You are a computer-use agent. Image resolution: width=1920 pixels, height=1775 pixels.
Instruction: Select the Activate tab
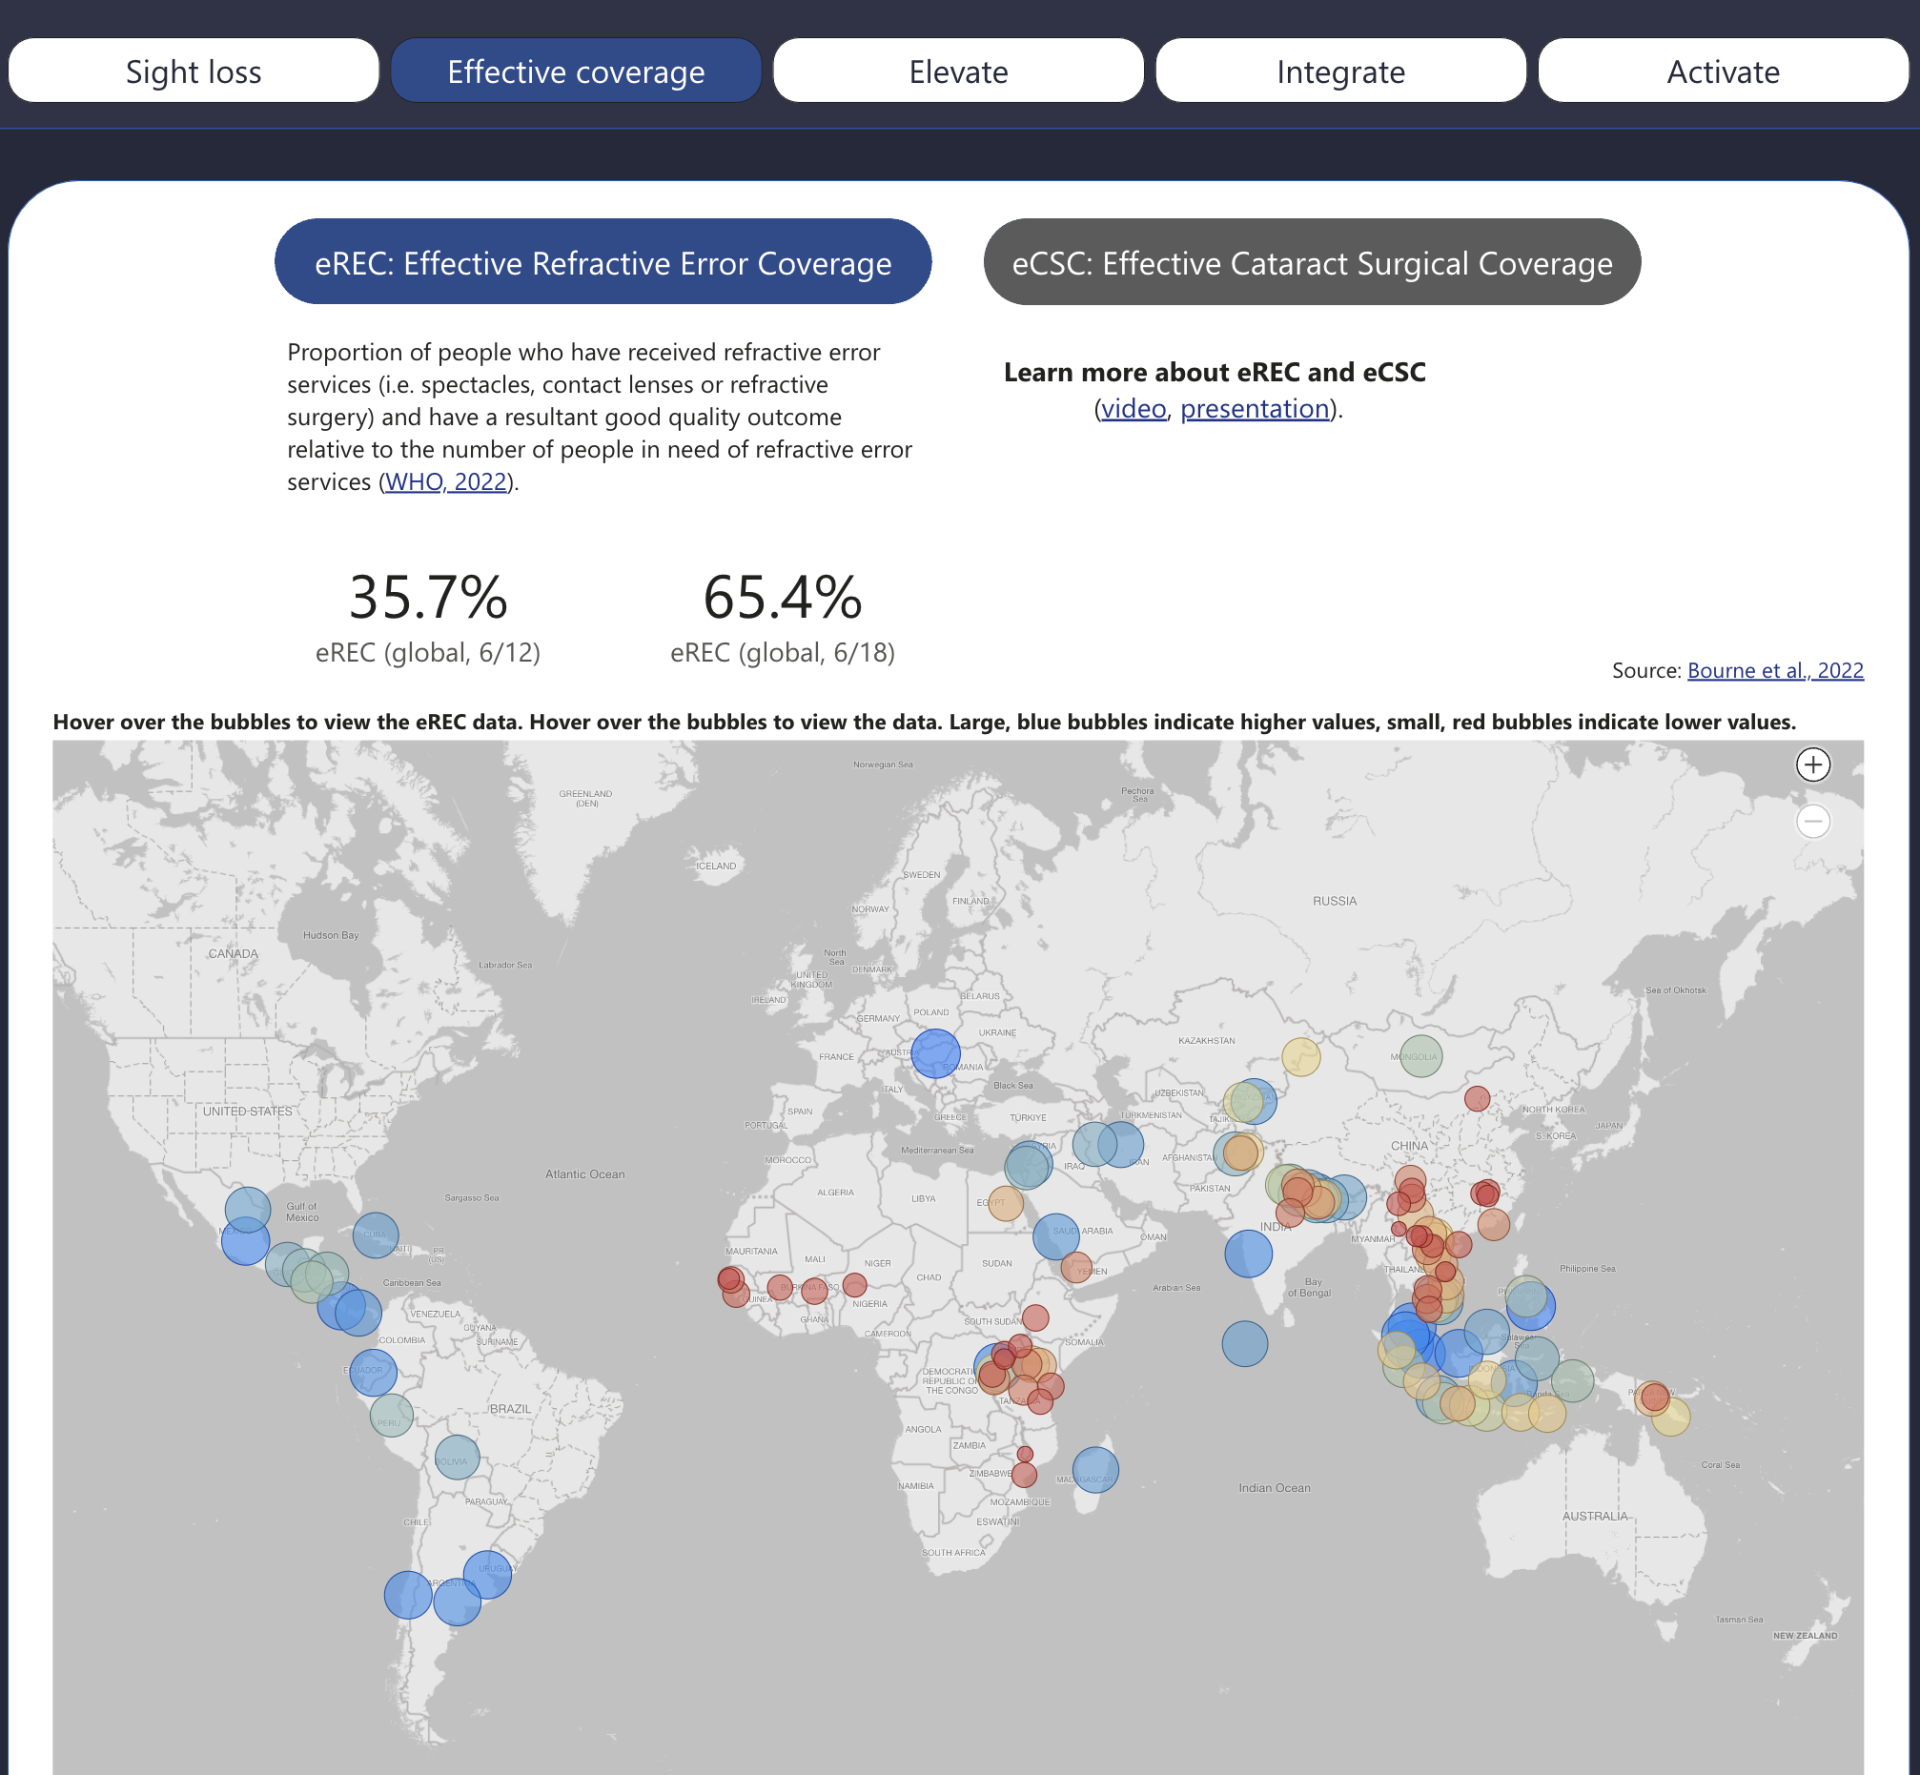pos(1723,71)
